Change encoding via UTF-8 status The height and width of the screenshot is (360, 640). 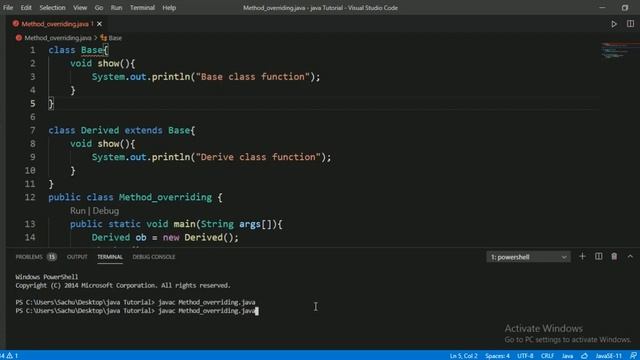[525, 356]
